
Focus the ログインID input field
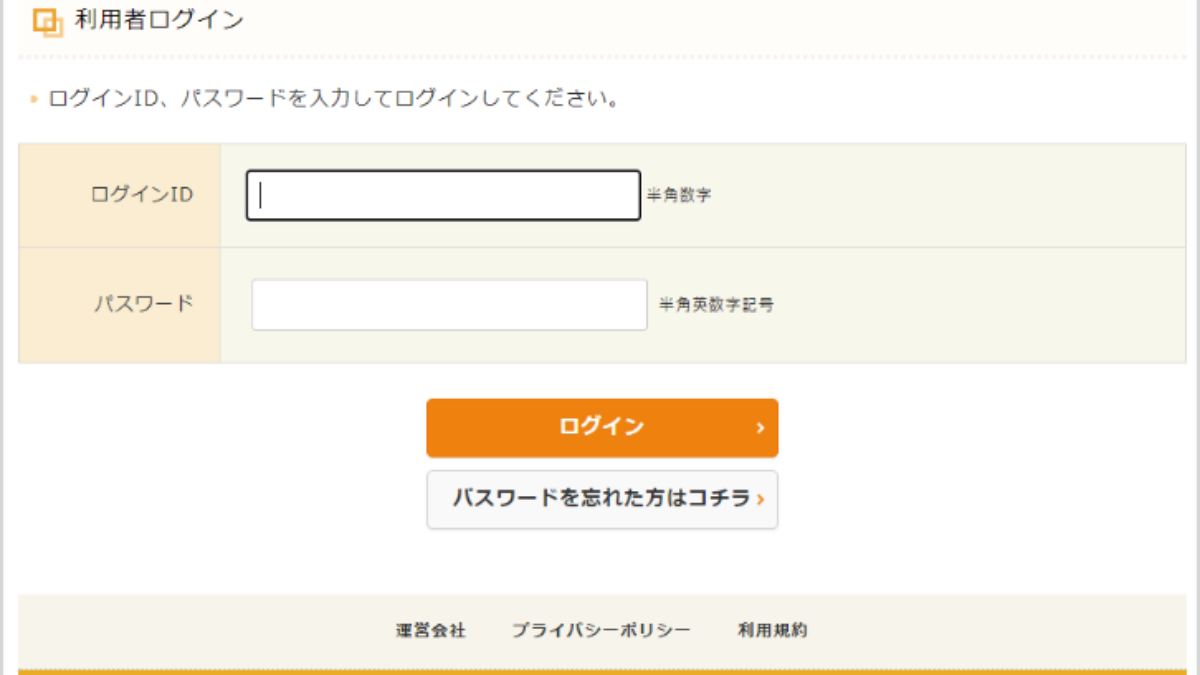click(441, 195)
